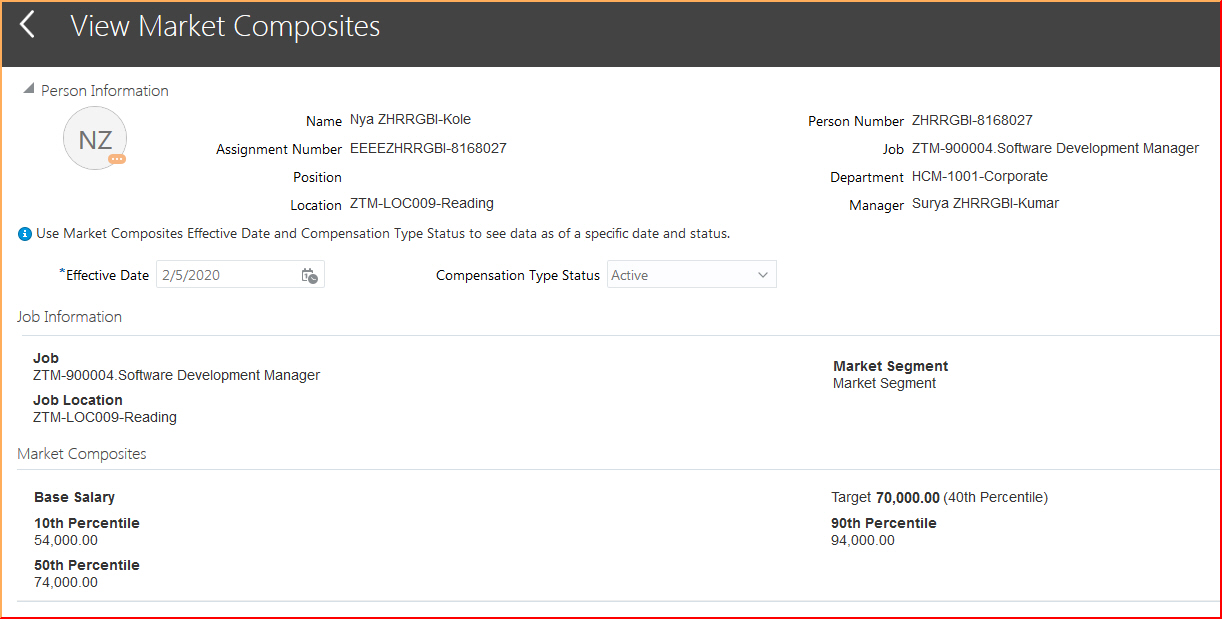Click into the Effective Date field
Image resolution: width=1222 pixels, height=619 pixels.
(226, 275)
